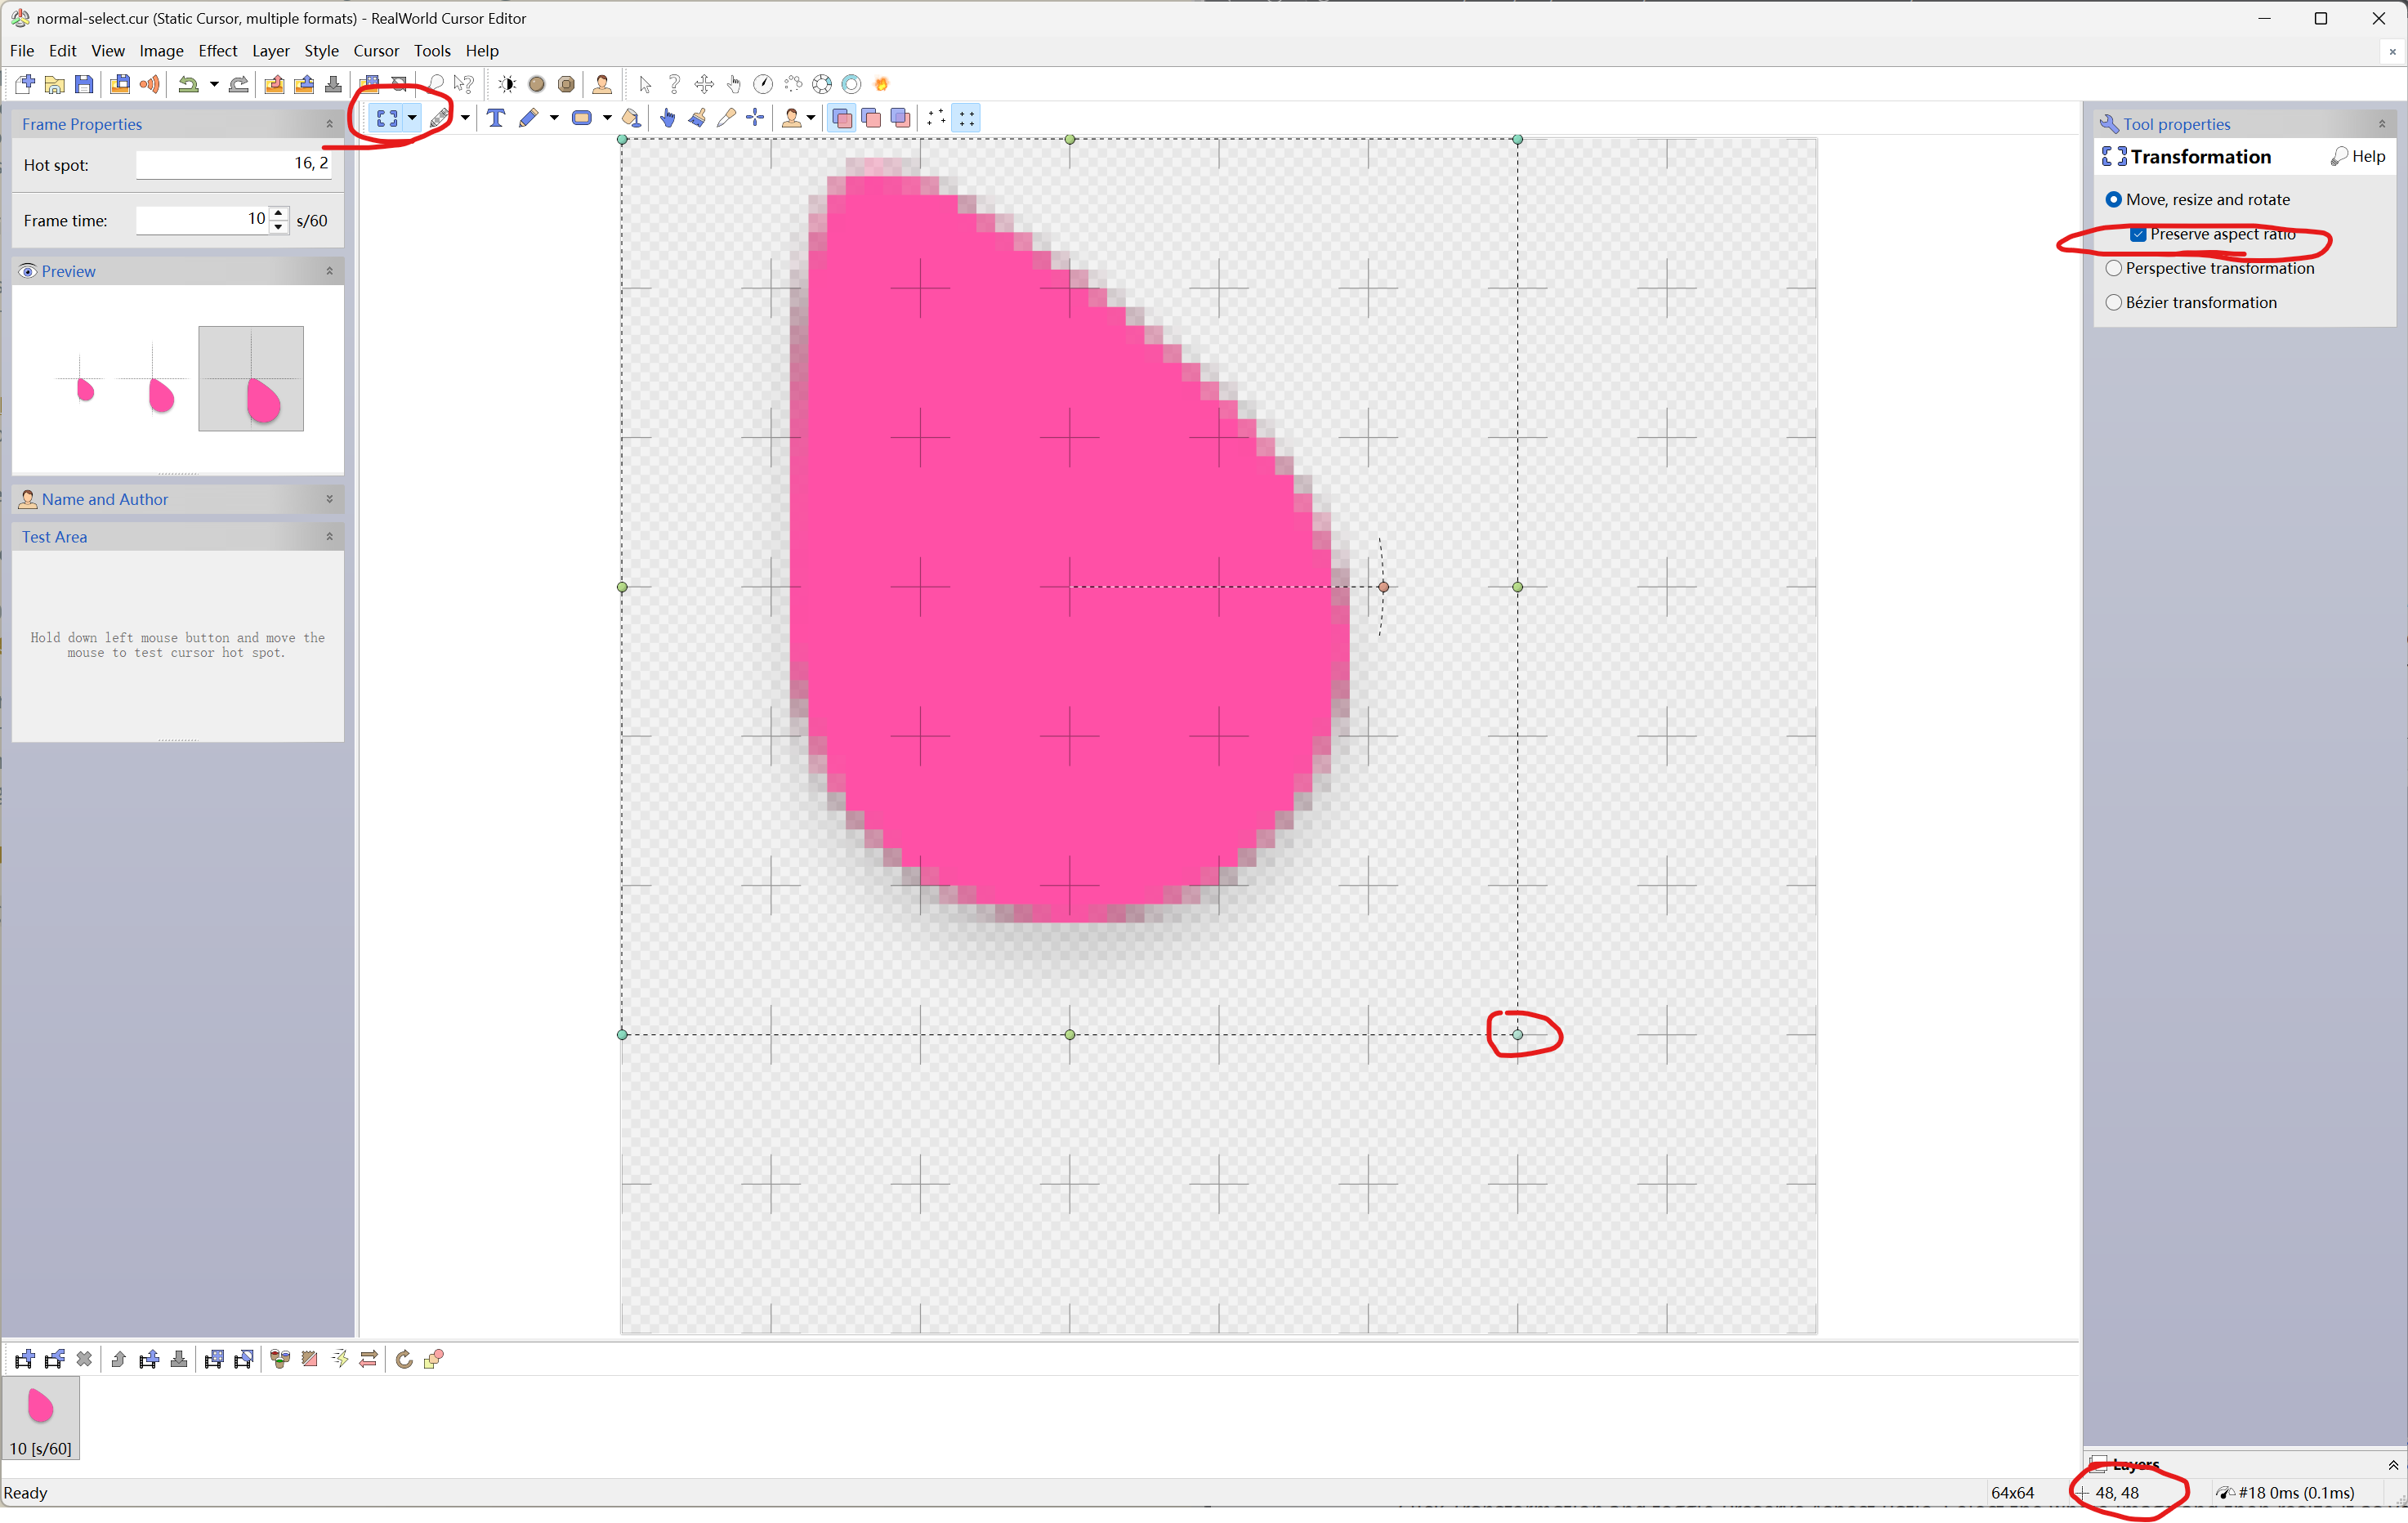Click the add new frame icon
Screen dimensions: 2408x1523
[x=25, y=1359]
